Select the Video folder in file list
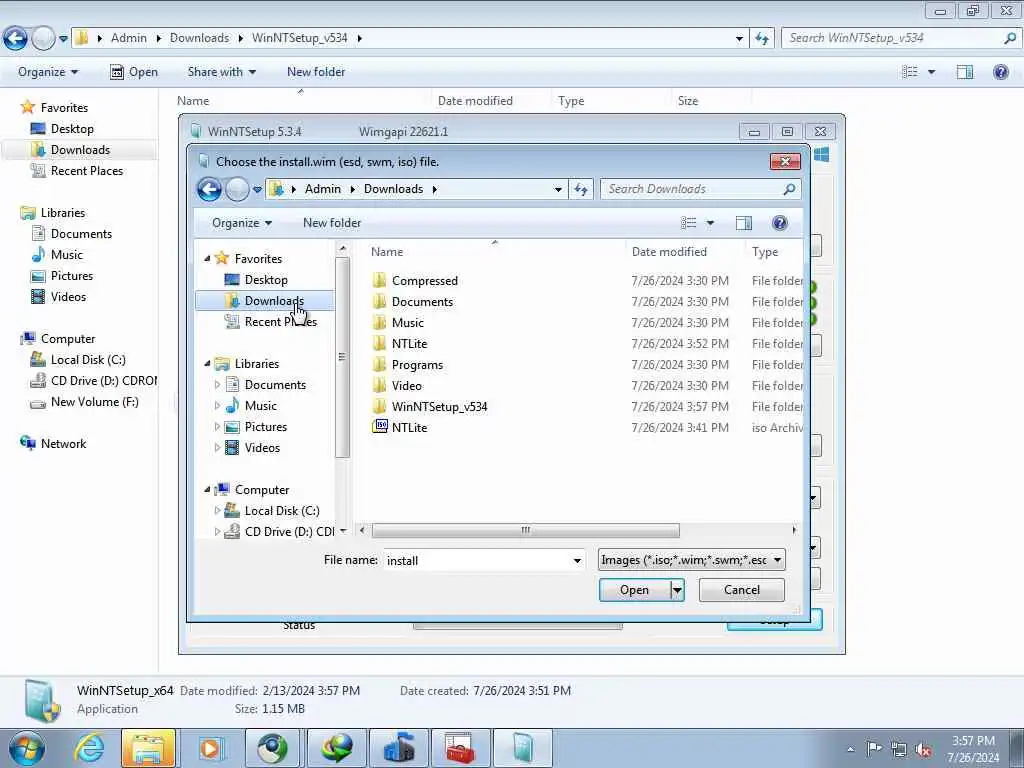 click(x=406, y=385)
